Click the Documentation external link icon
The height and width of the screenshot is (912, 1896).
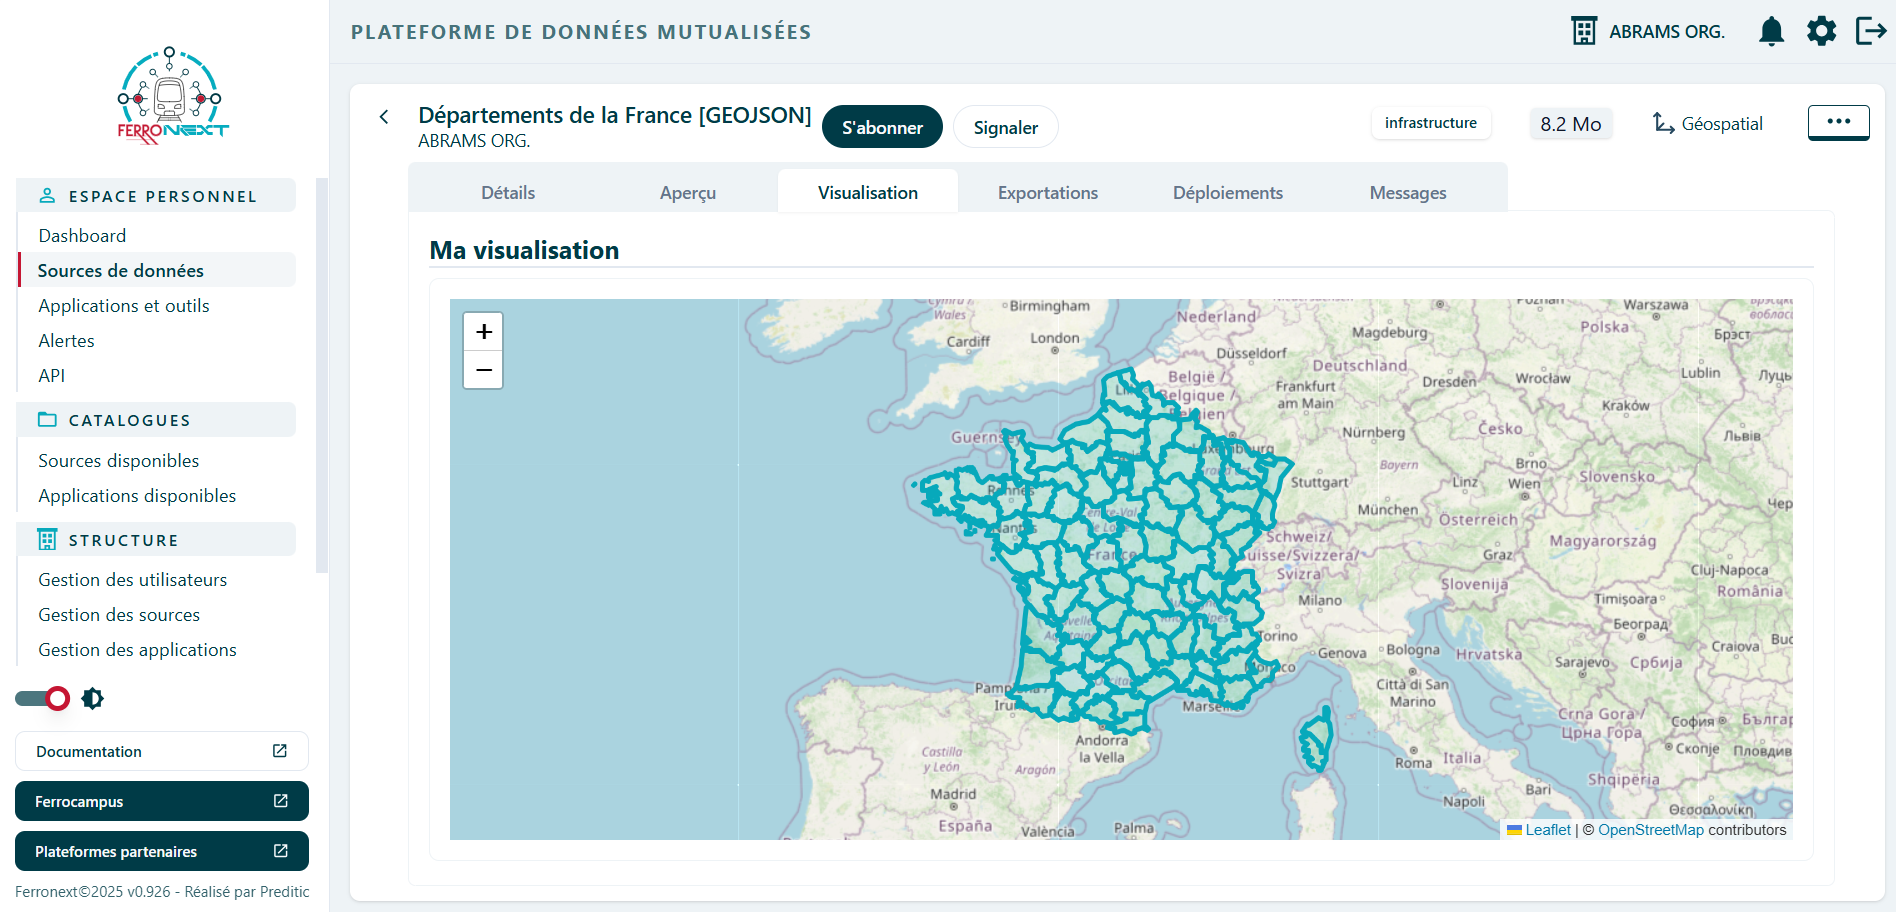280,751
